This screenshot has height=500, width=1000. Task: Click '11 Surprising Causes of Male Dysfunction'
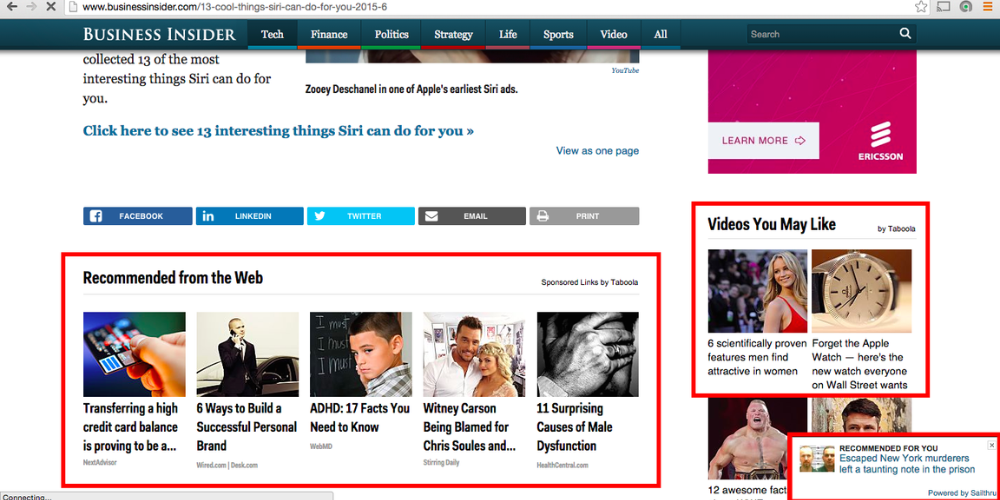(x=575, y=427)
